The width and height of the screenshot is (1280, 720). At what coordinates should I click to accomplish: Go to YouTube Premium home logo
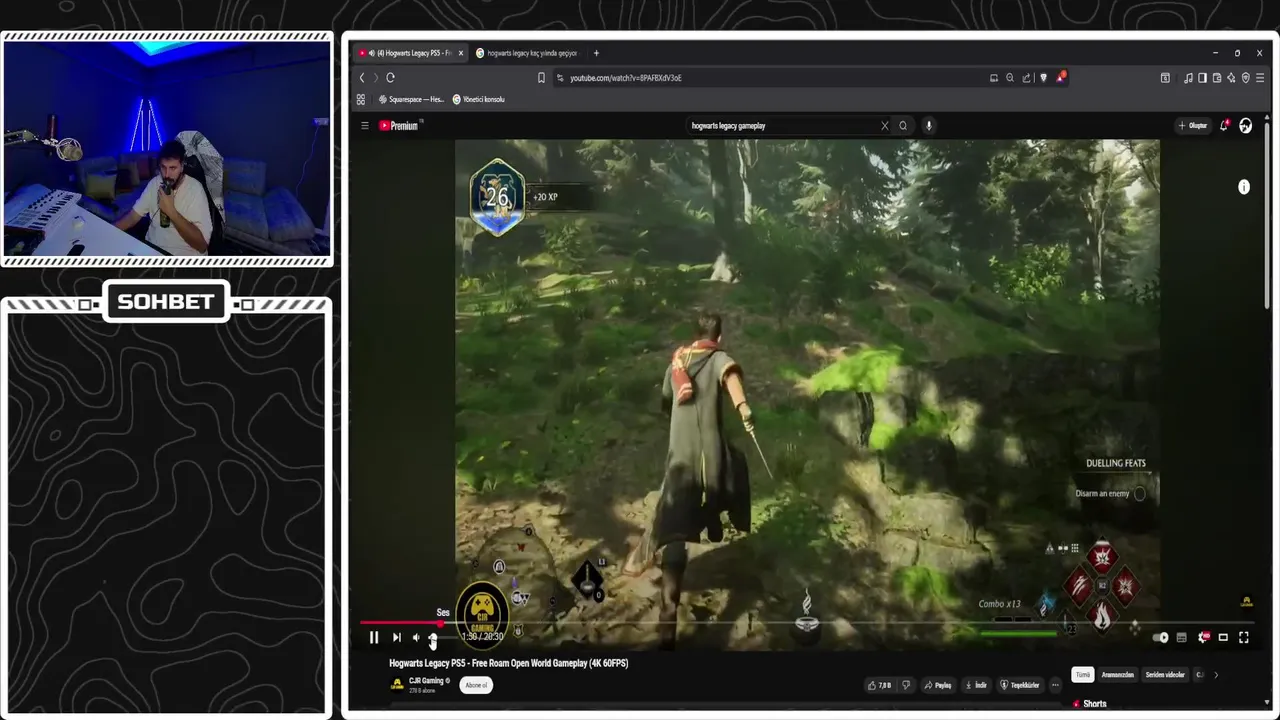point(400,125)
